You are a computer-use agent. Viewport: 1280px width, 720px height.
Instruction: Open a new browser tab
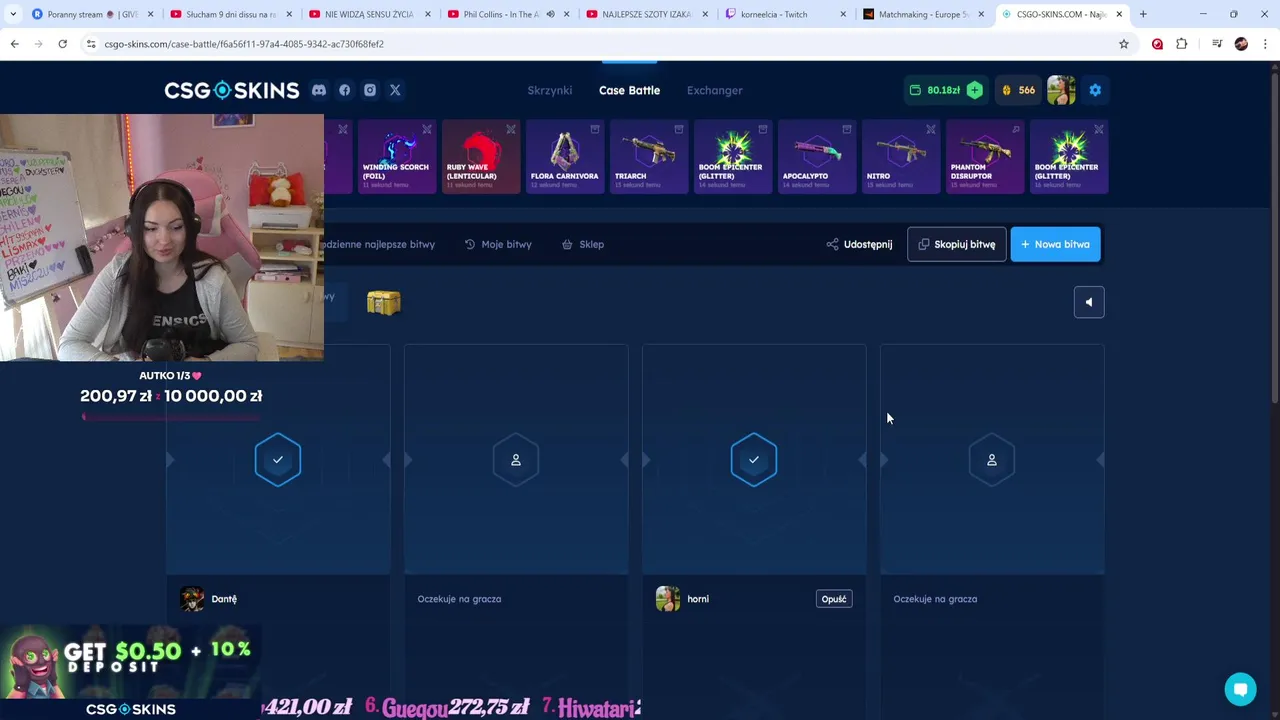1143,14
